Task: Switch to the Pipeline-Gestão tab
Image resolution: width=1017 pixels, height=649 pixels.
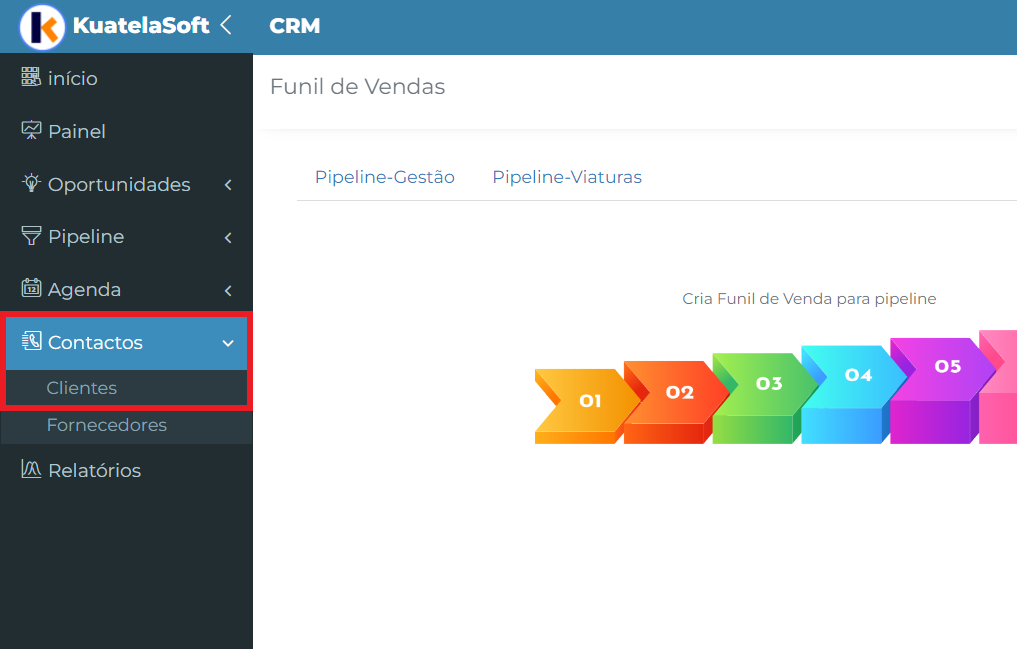Action: pyautogui.click(x=385, y=177)
